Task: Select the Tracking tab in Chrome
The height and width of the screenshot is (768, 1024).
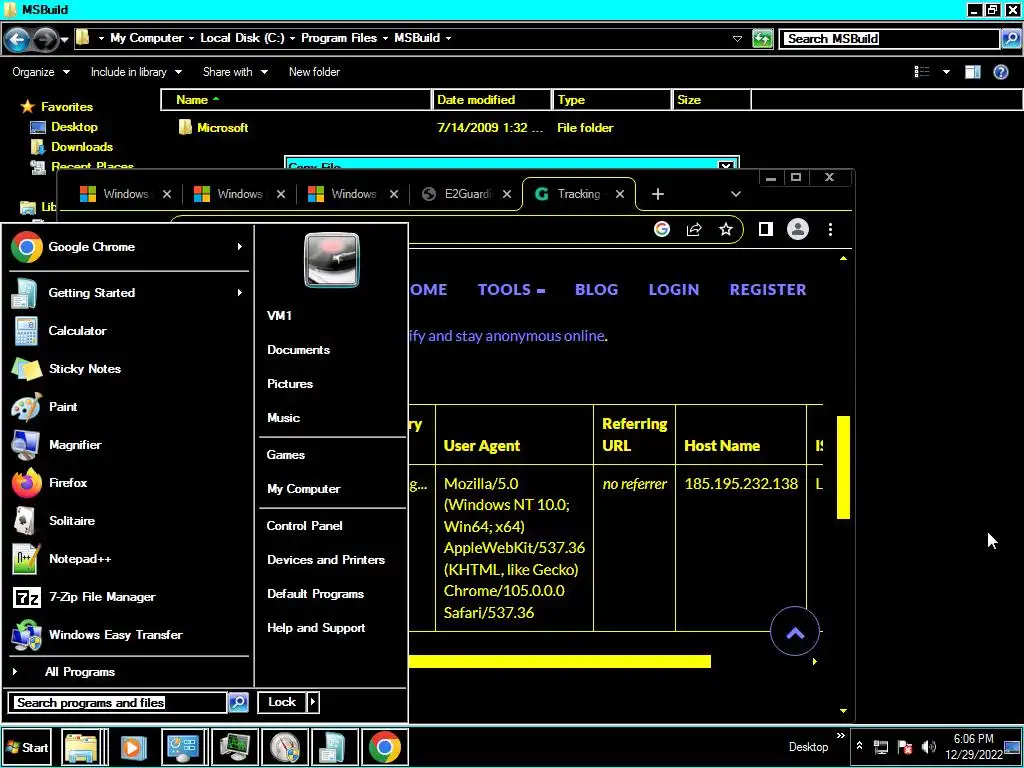Action: pyautogui.click(x=578, y=194)
